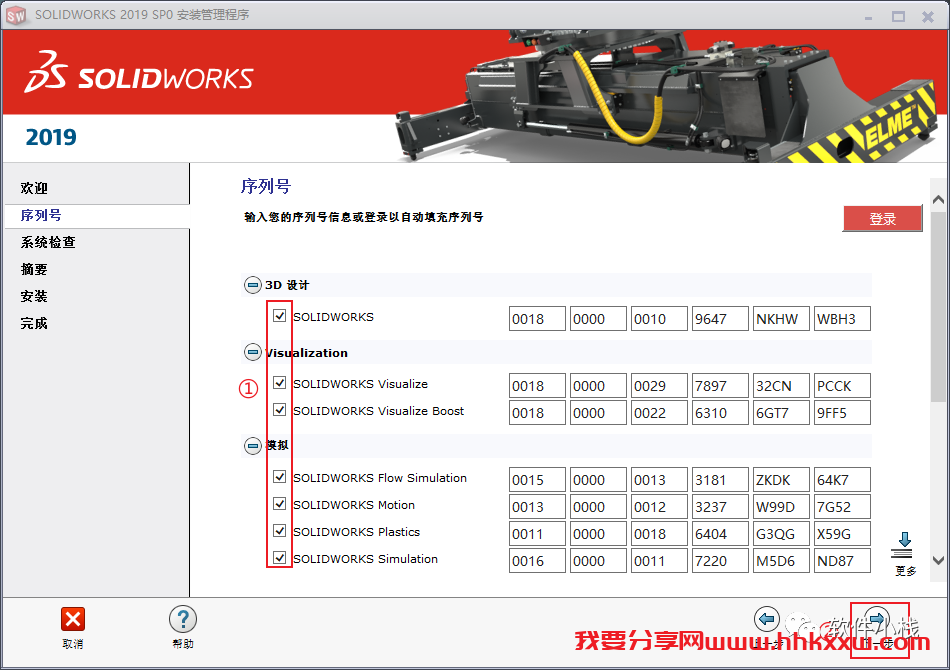This screenshot has width=950, height=670.
Task: Click Motion serial field 3237
Action: (720, 506)
